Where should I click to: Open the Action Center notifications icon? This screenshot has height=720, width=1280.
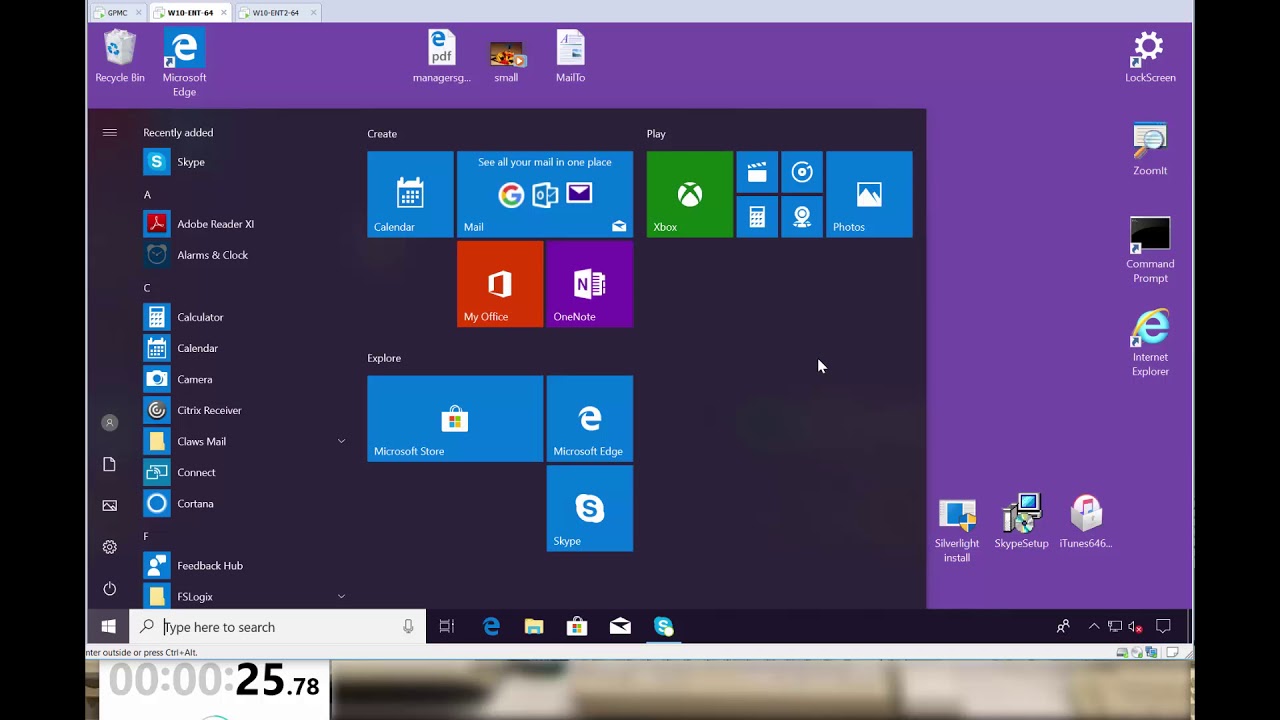coord(1163,627)
